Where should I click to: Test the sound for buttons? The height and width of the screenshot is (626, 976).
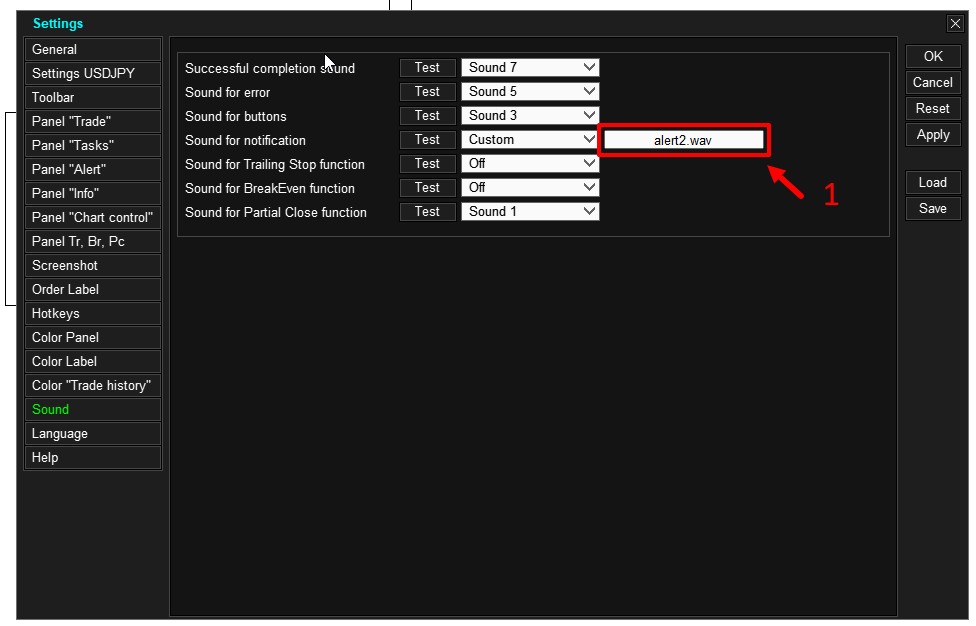(428, 116)
